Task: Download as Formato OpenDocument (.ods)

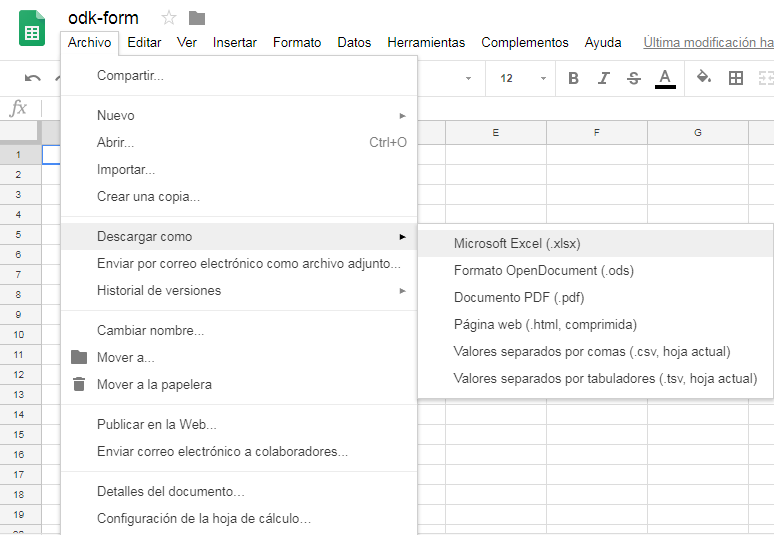Action: tap(595, 270)
